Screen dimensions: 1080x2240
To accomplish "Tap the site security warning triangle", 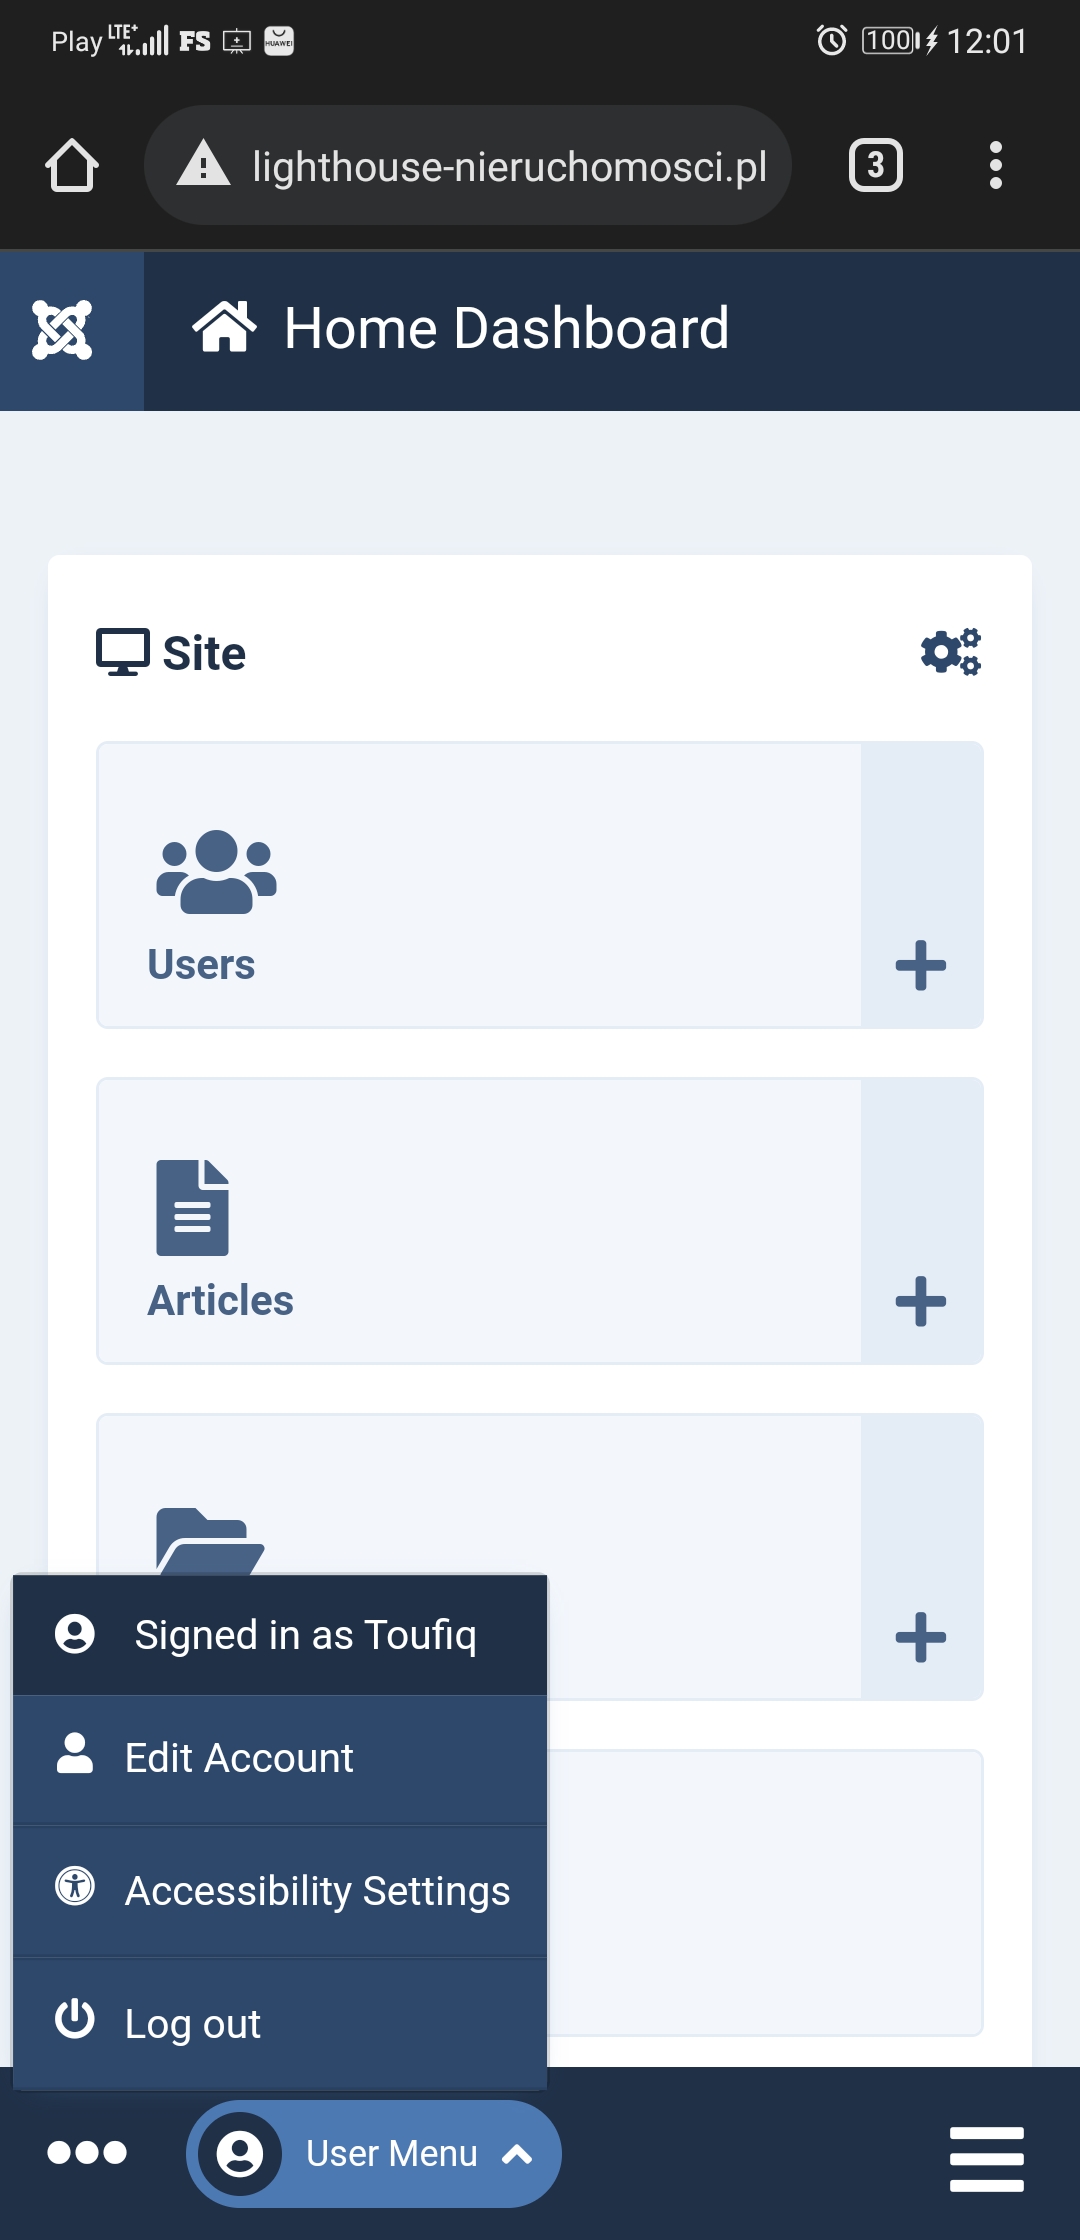I will 203,165.
